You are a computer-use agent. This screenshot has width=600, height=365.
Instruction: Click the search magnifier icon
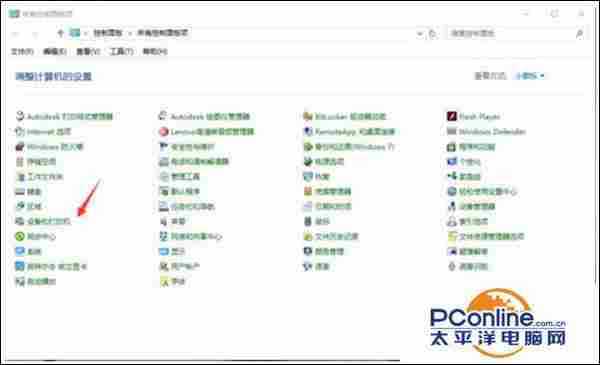pyautogui.click(x=579, y=34)
